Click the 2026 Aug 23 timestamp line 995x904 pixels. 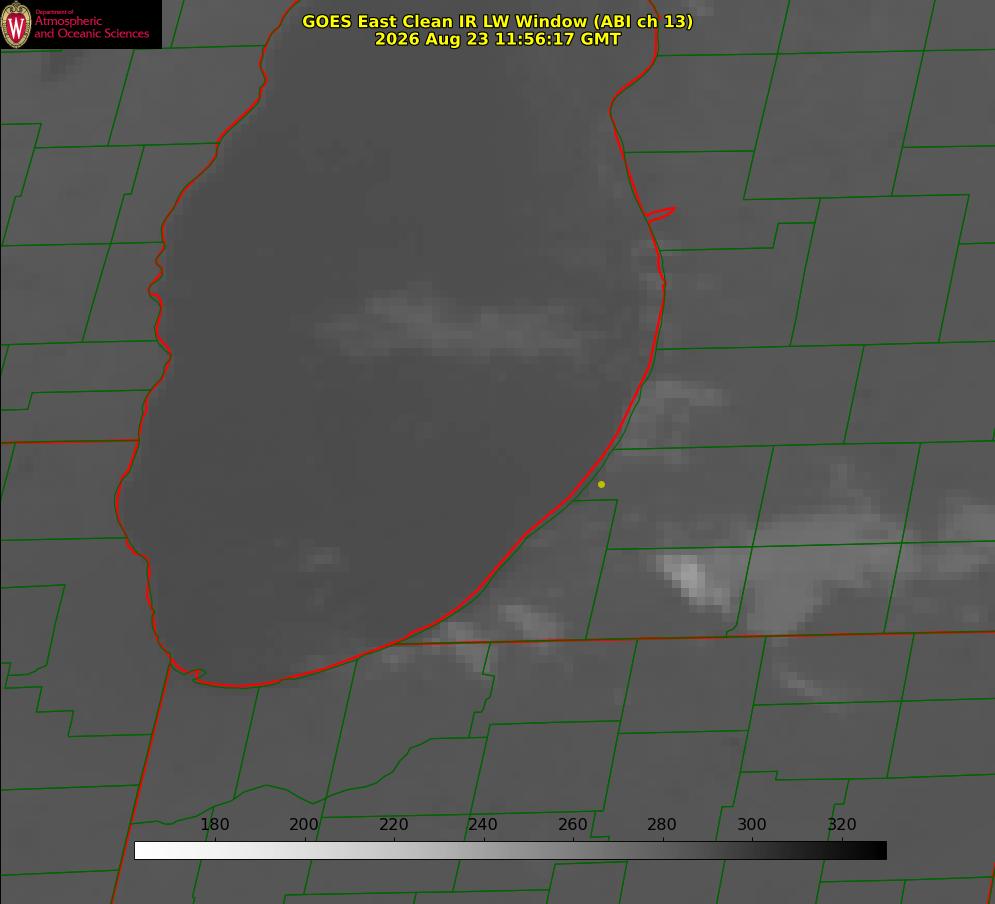point(498,39)
